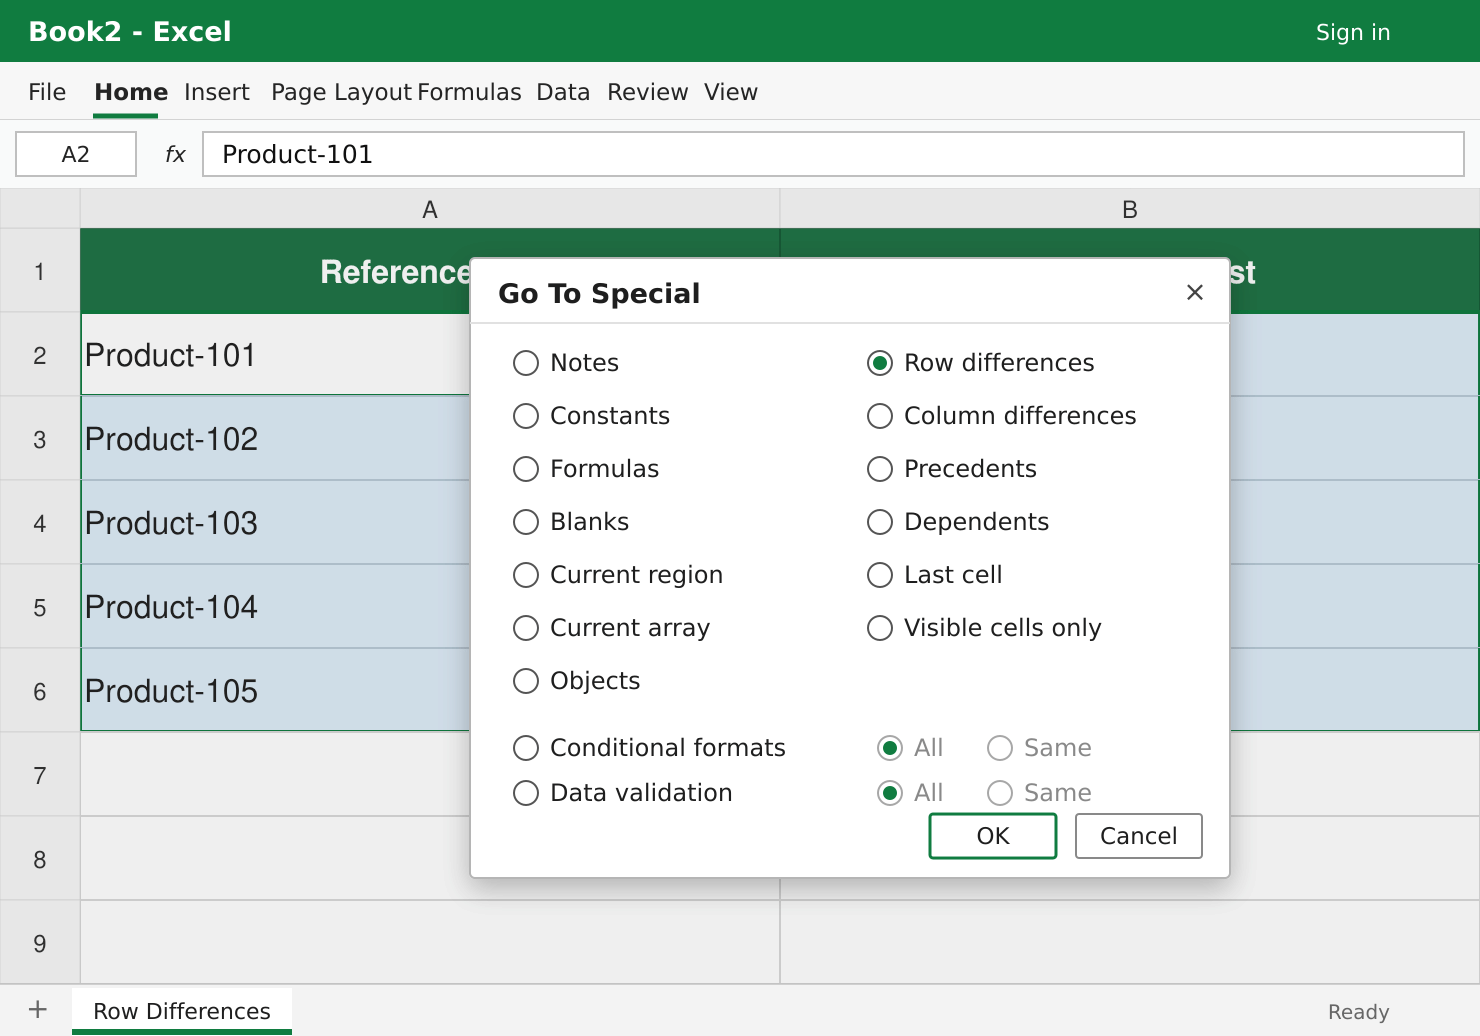Click the Name Box showing A2
This screenshot has width=1480, height=1036.
click(76, 154)
